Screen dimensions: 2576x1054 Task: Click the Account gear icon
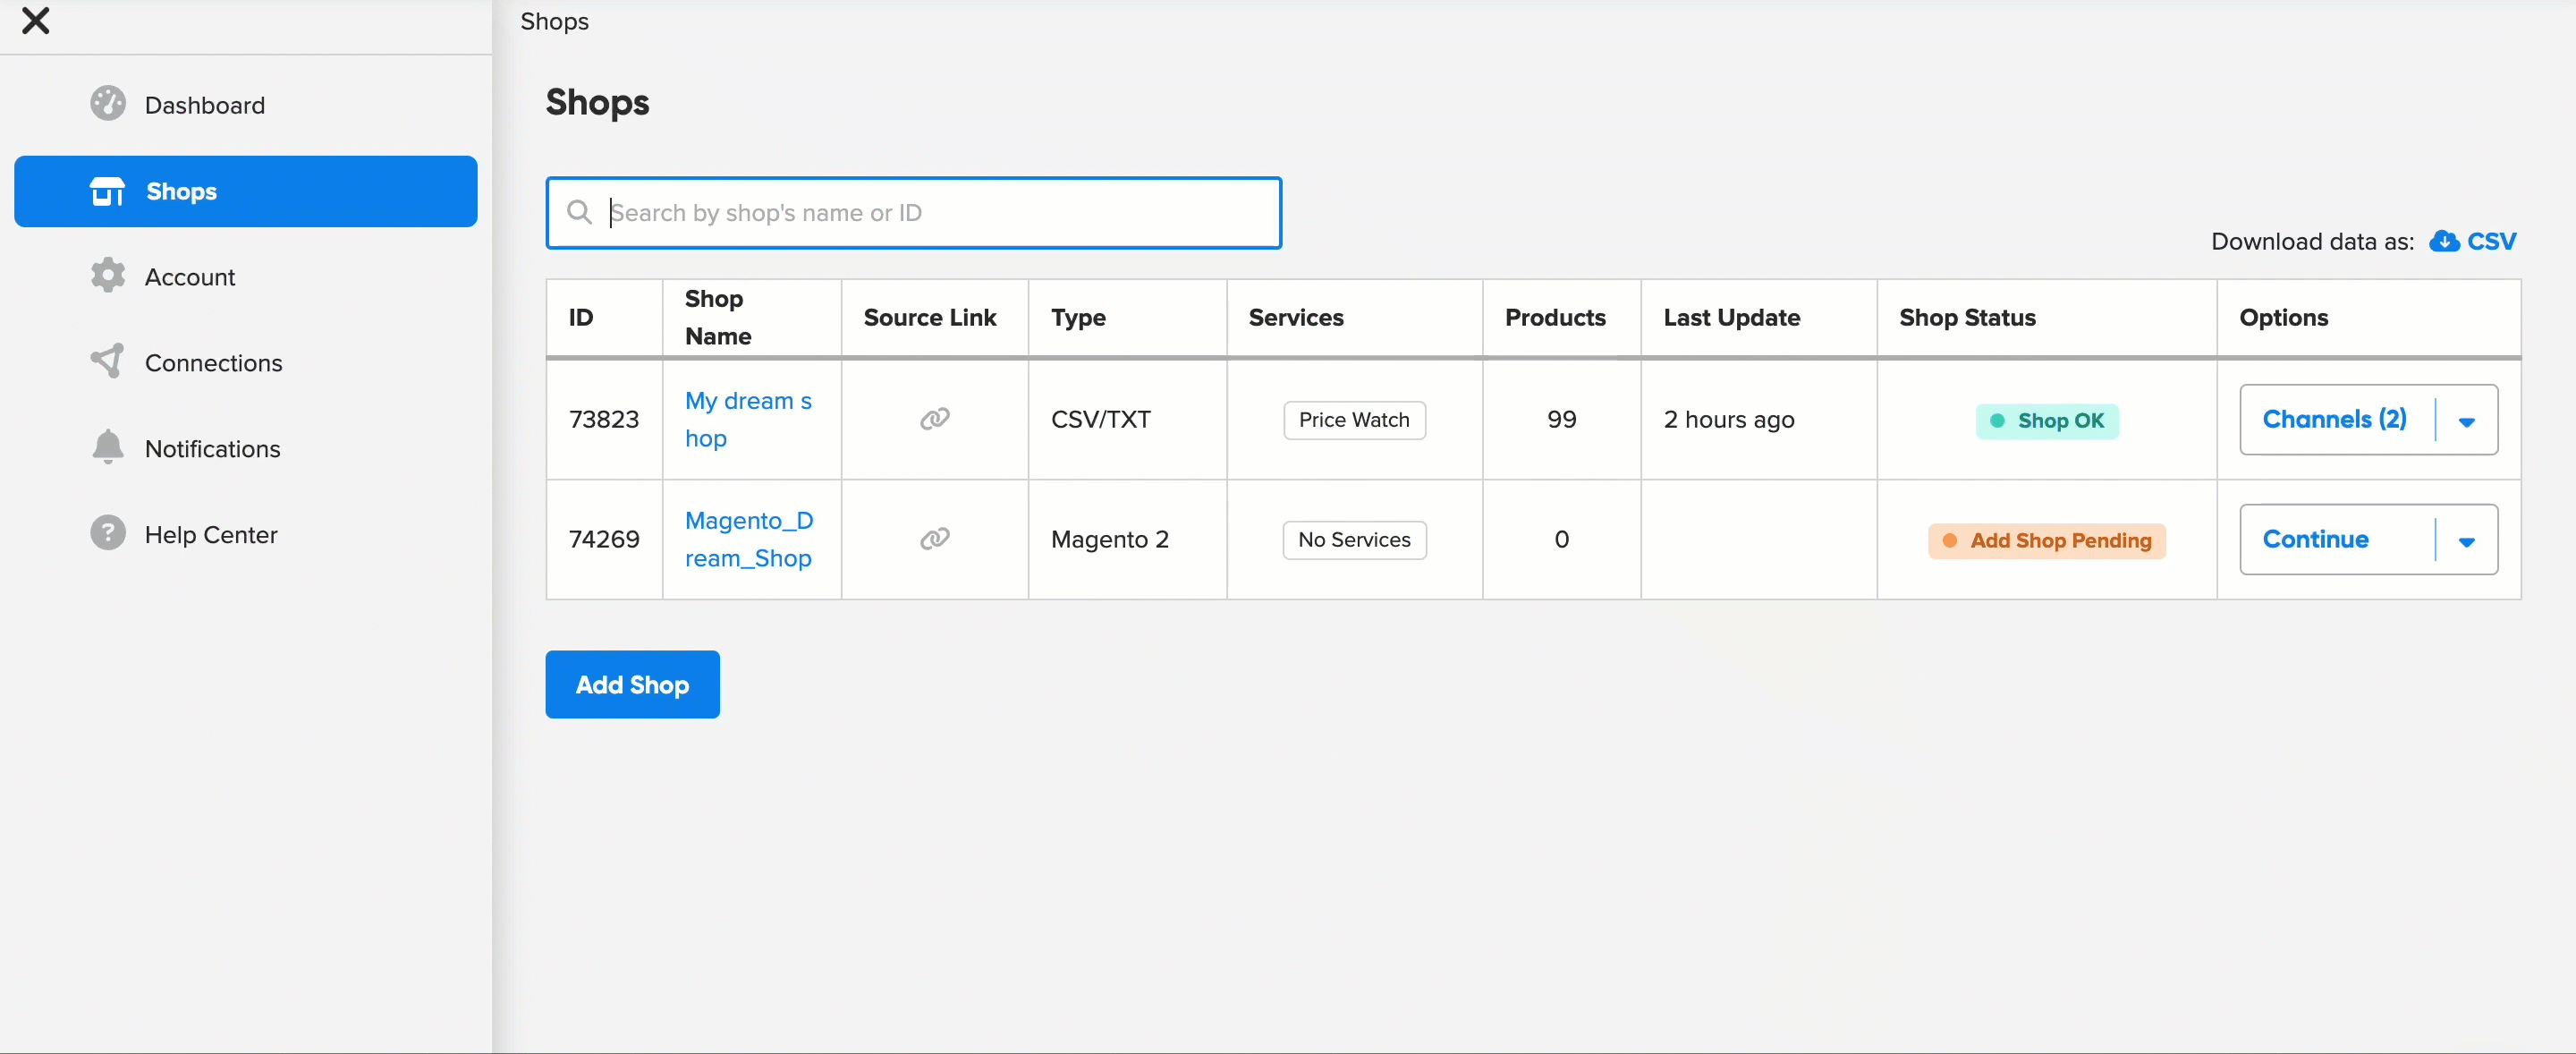pyautogui.click(x=108, y=276)
